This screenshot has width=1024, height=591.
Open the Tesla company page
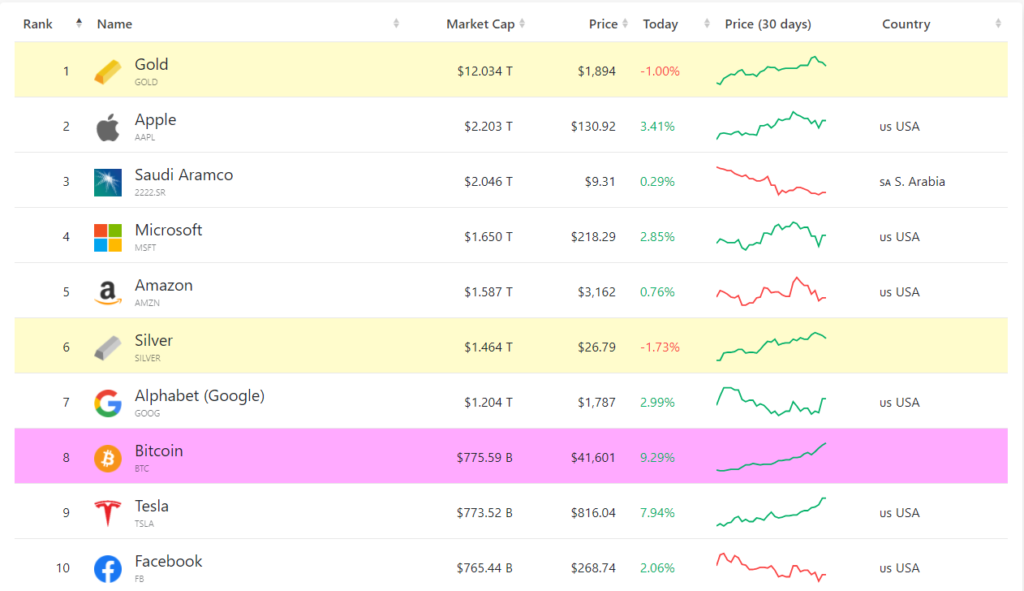[x=152, y=506]
